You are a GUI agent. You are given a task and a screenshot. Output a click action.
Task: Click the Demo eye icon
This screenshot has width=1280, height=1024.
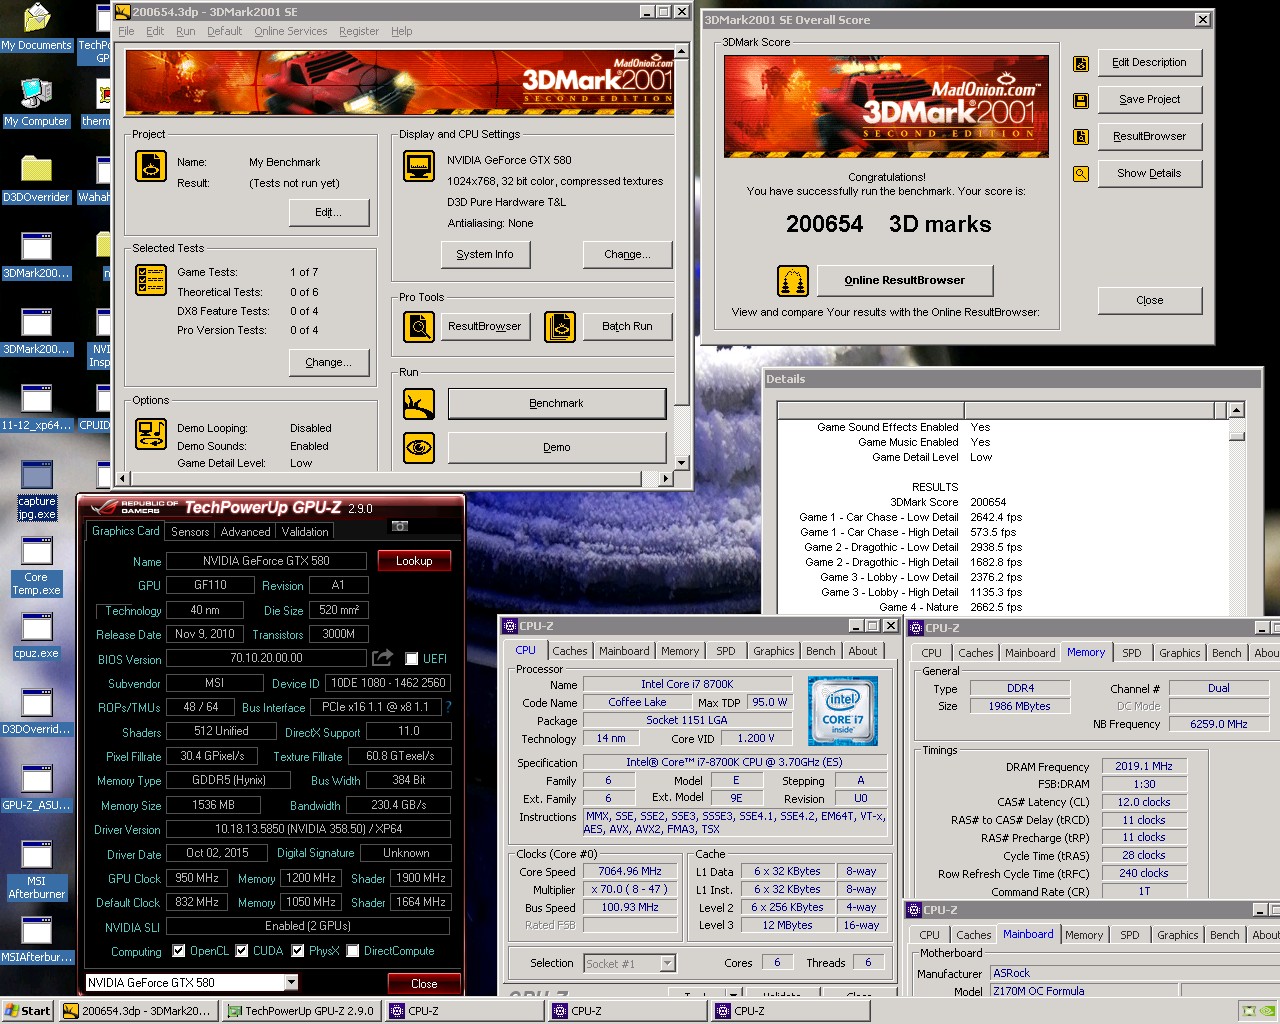tap(419, 447)
